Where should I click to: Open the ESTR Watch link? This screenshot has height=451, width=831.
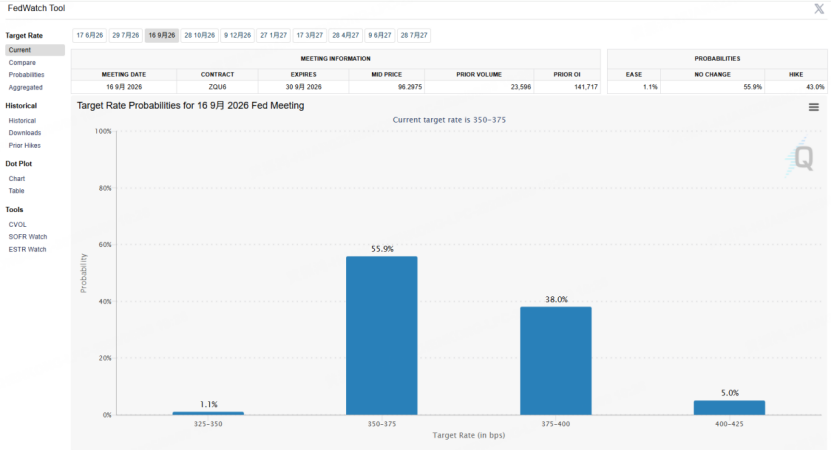coord(28,250)
